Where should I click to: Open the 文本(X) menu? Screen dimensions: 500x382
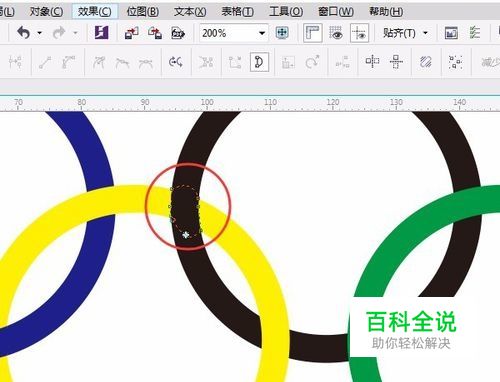190,12
